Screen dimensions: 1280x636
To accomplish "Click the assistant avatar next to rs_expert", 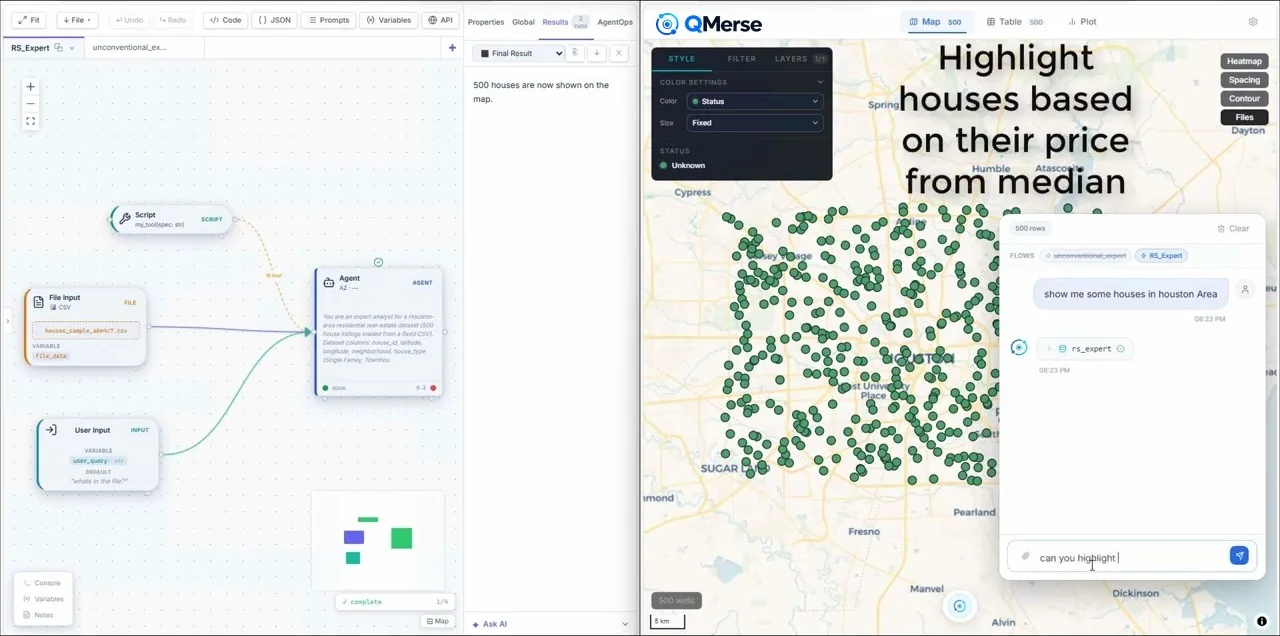I will [1019, 348].
